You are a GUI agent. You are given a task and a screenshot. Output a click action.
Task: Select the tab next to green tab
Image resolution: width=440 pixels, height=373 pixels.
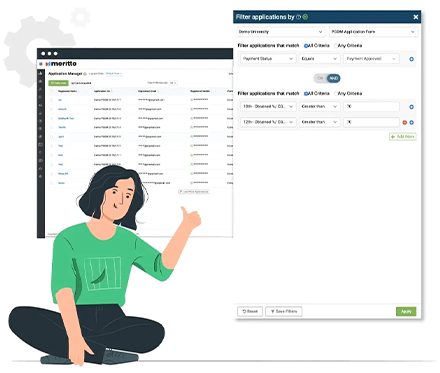click(x=81, y=83)
